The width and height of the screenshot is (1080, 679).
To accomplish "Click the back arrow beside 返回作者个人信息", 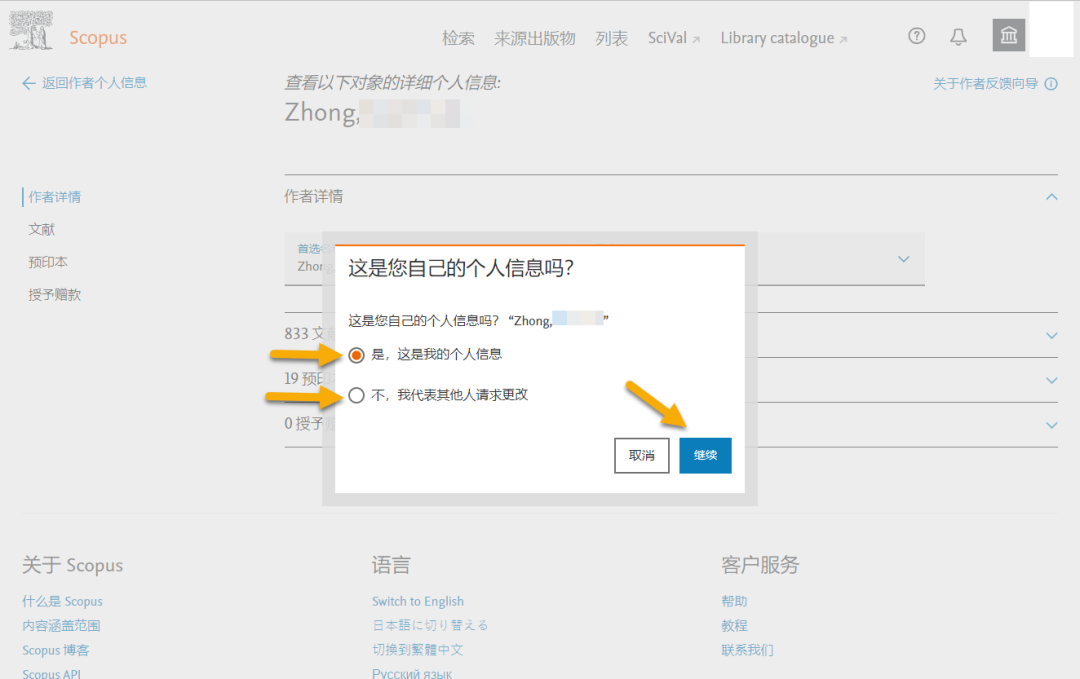I will point(27,84).
